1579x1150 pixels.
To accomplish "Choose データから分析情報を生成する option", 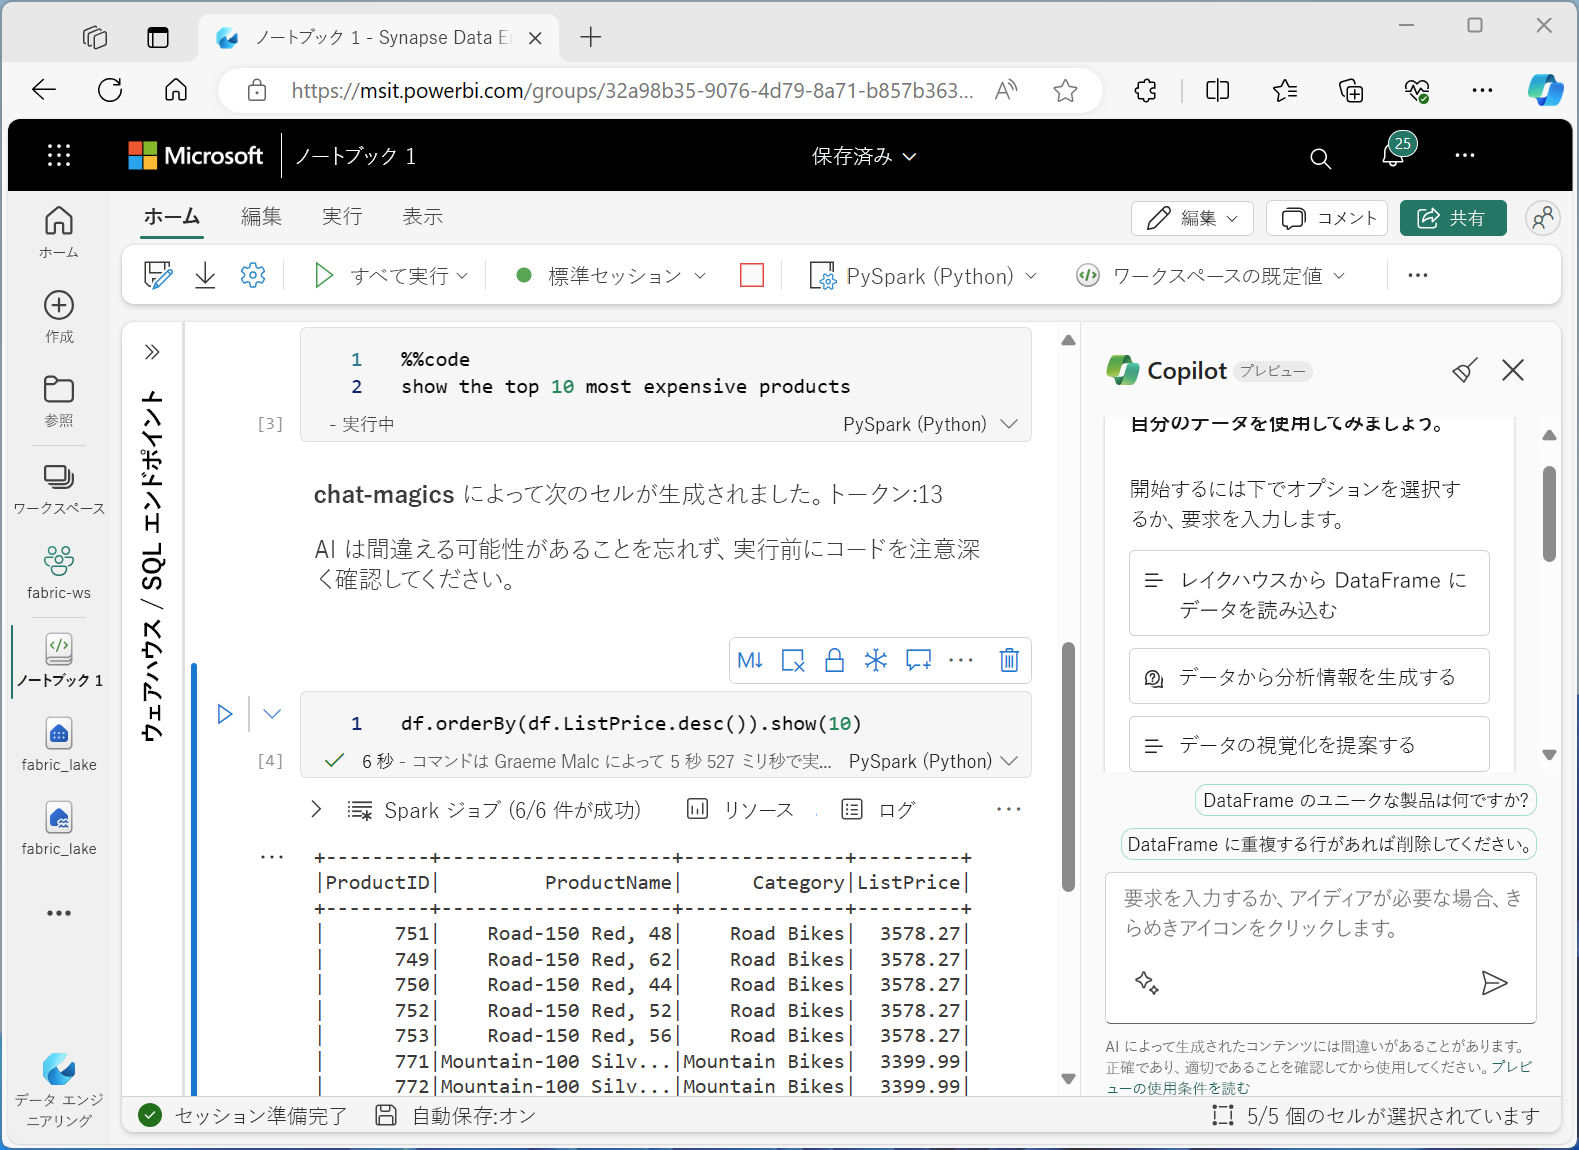I will click(x=1309, y=677).
